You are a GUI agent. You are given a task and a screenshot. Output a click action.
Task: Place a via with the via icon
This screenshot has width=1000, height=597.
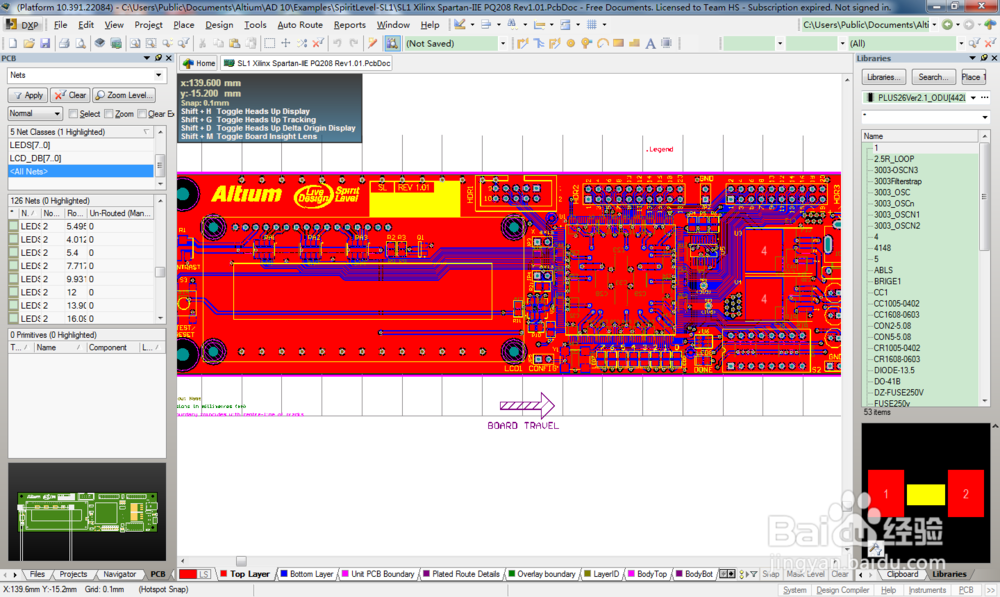[587, 43]
